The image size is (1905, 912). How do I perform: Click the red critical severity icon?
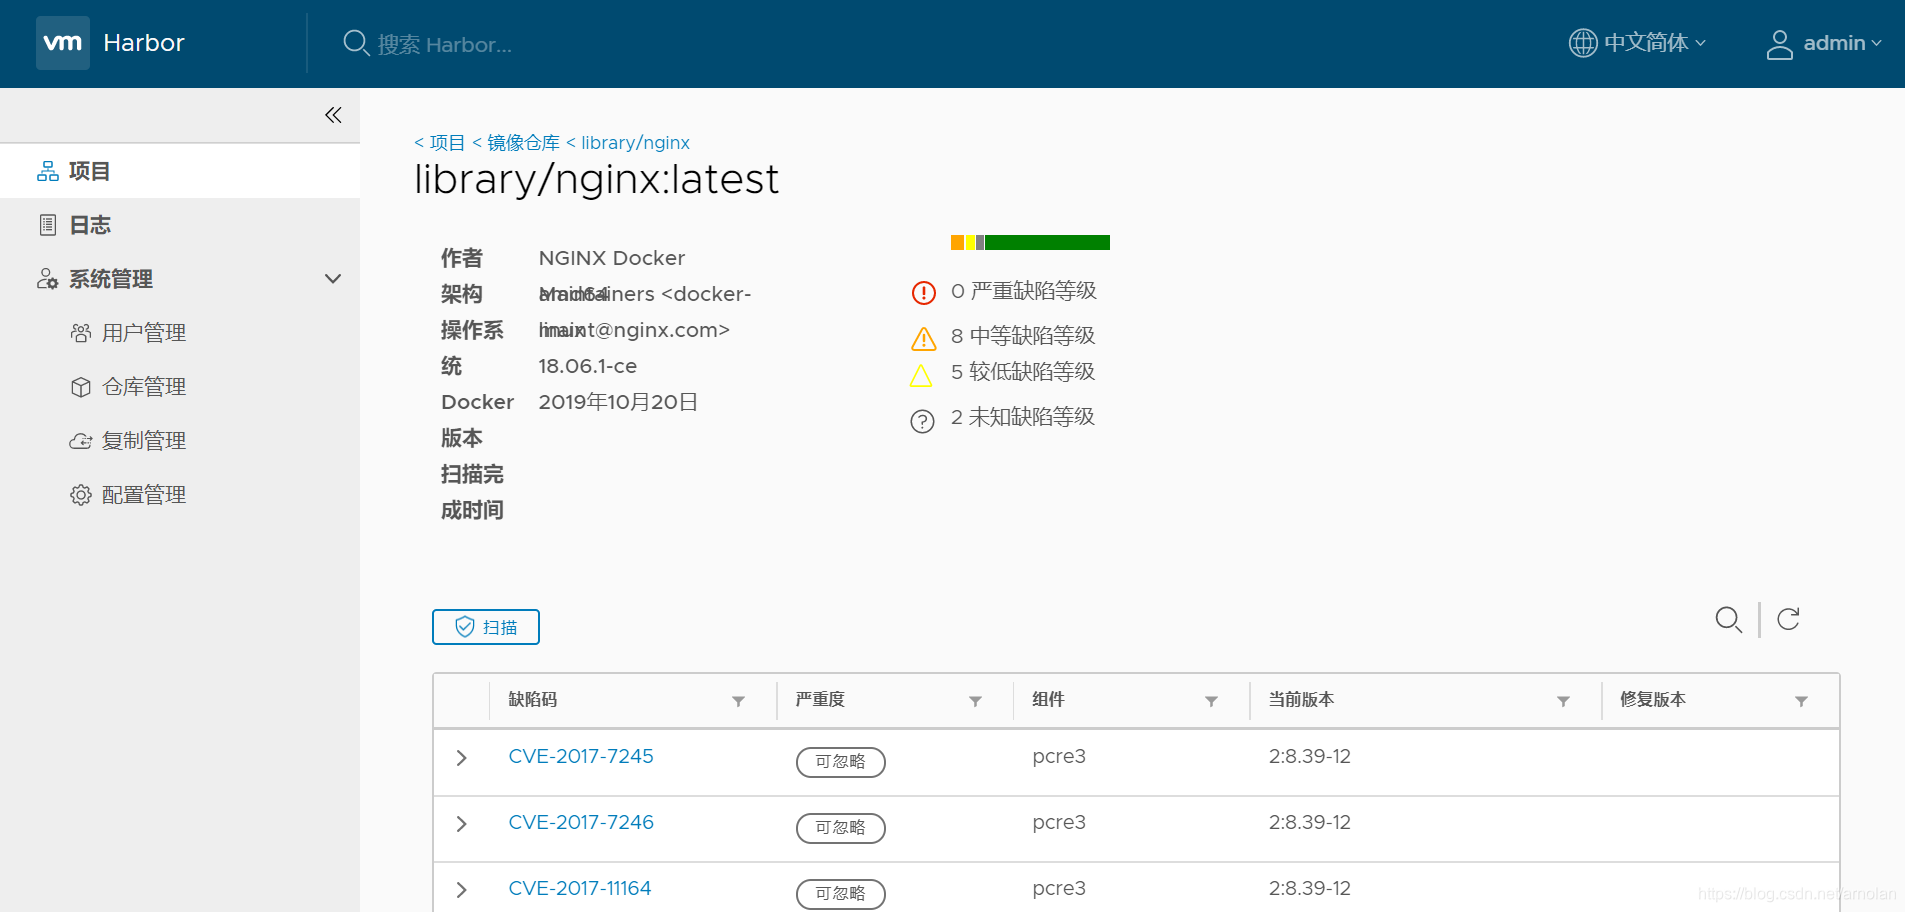click(x=923, y=293)
